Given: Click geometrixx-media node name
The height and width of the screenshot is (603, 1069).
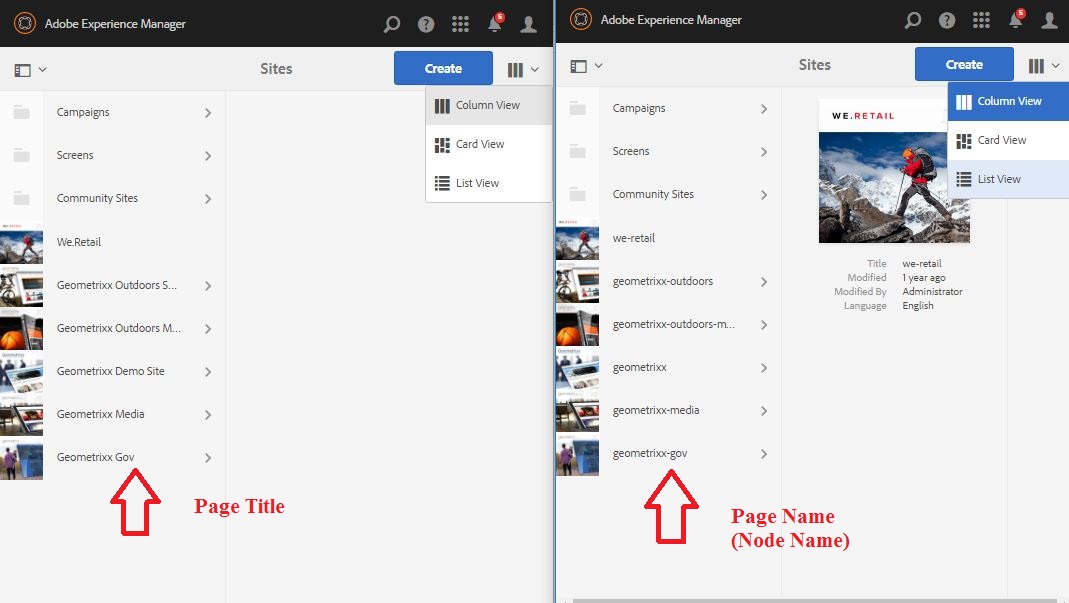Looking at the screenshot, I should [x=656, y=410].
